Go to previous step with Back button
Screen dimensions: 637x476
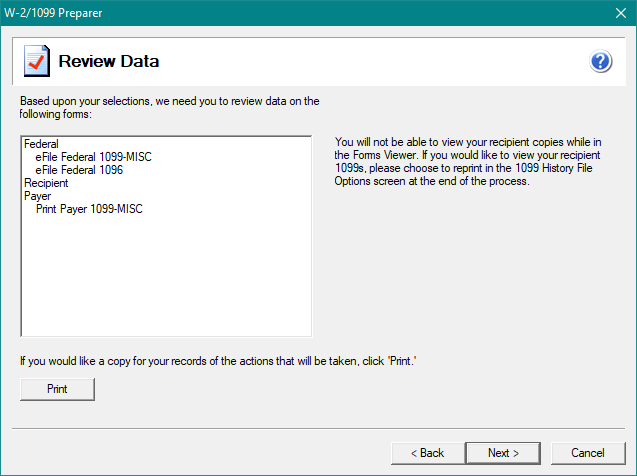(427, 453)
